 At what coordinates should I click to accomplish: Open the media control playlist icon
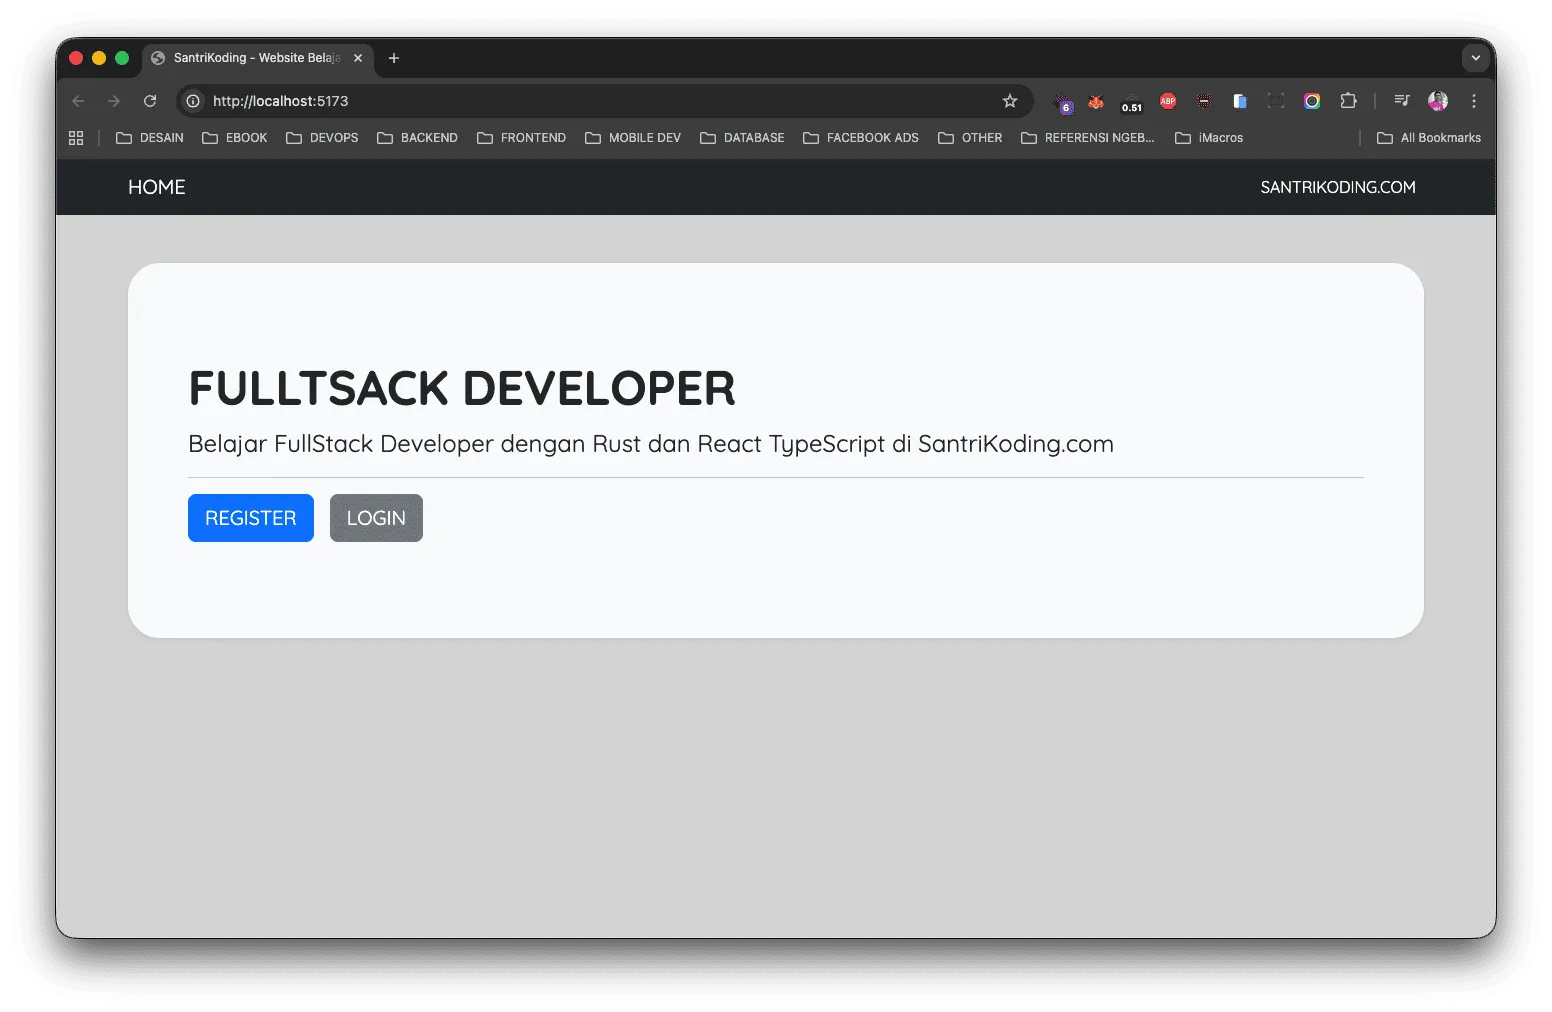pyautogui.click(x=1402, y=101)
